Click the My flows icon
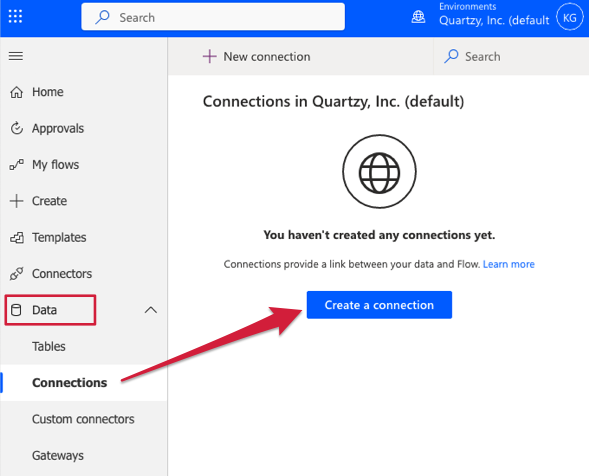 [16, 165]
